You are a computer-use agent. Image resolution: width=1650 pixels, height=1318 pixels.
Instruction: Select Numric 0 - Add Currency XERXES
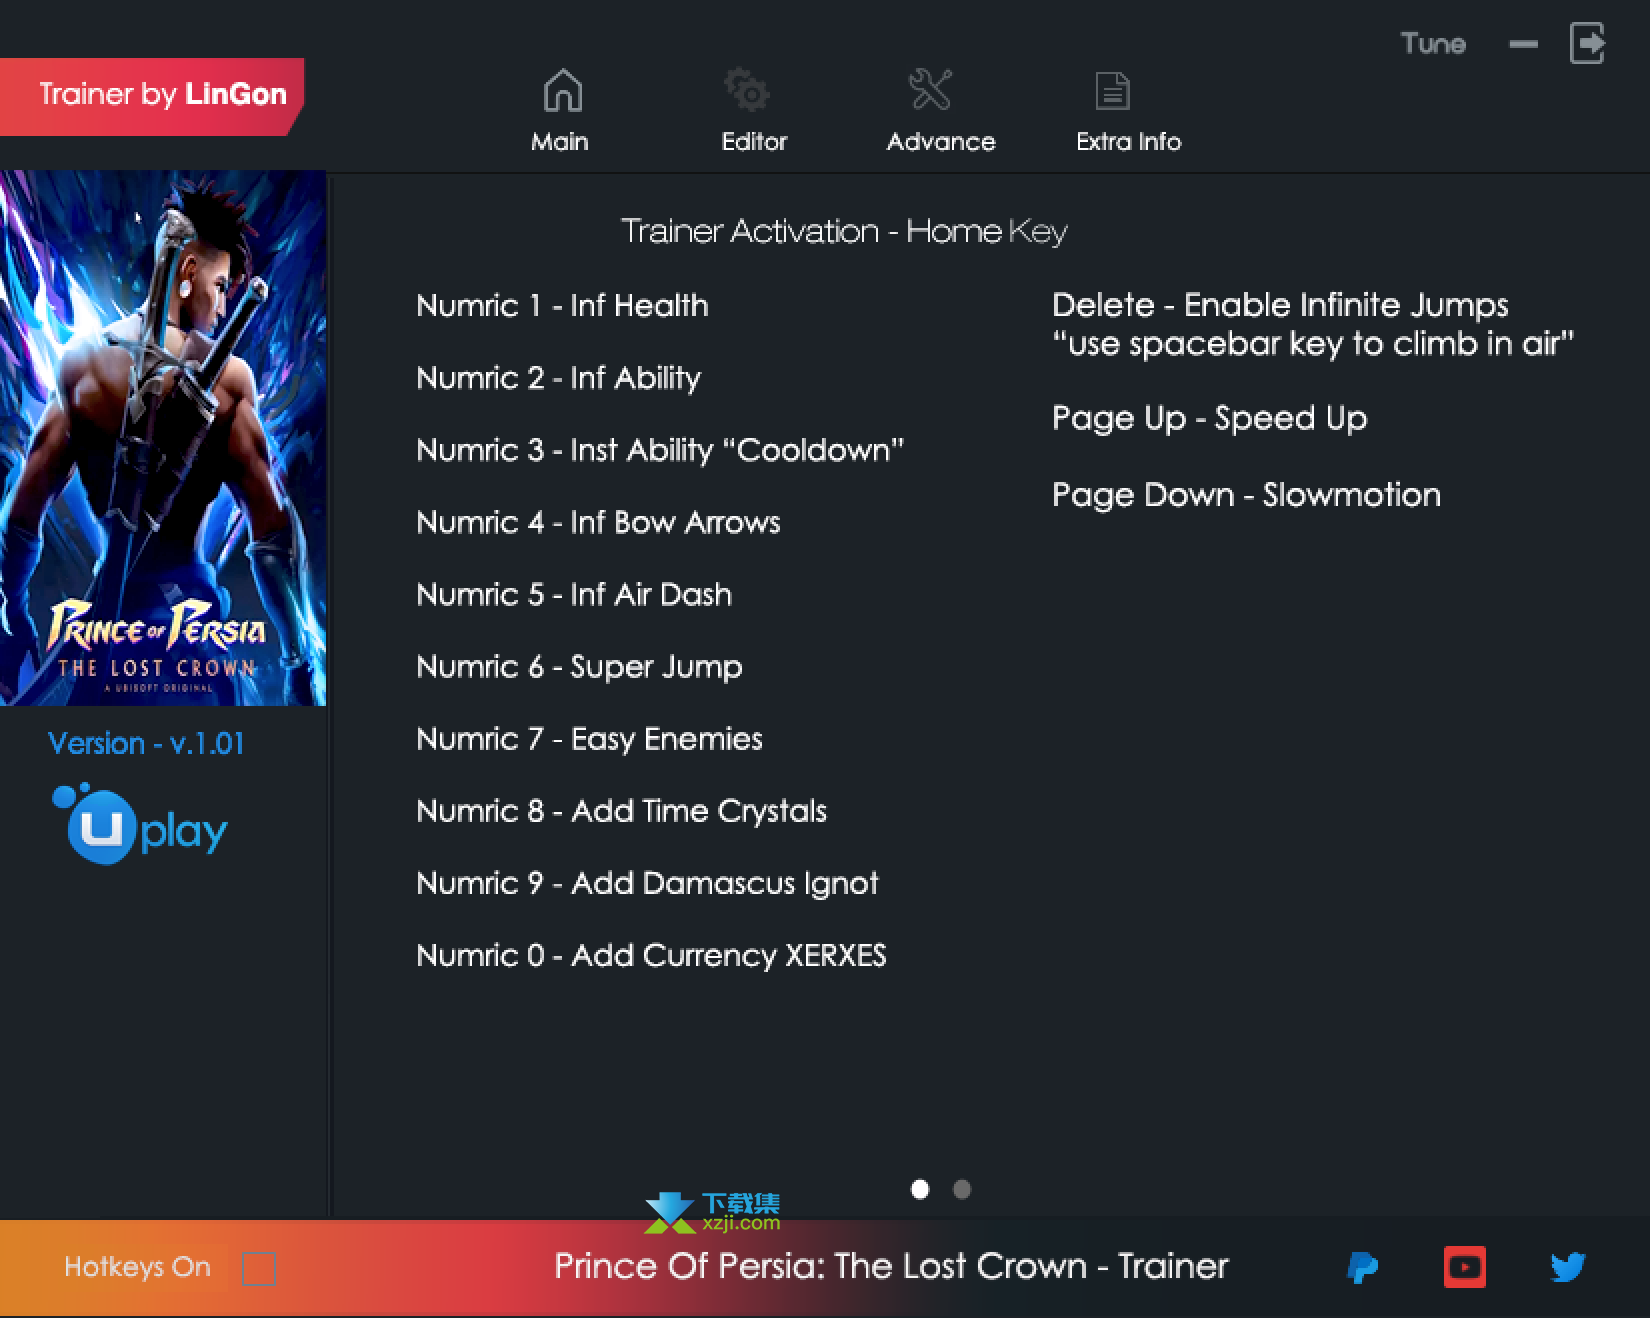651,955
